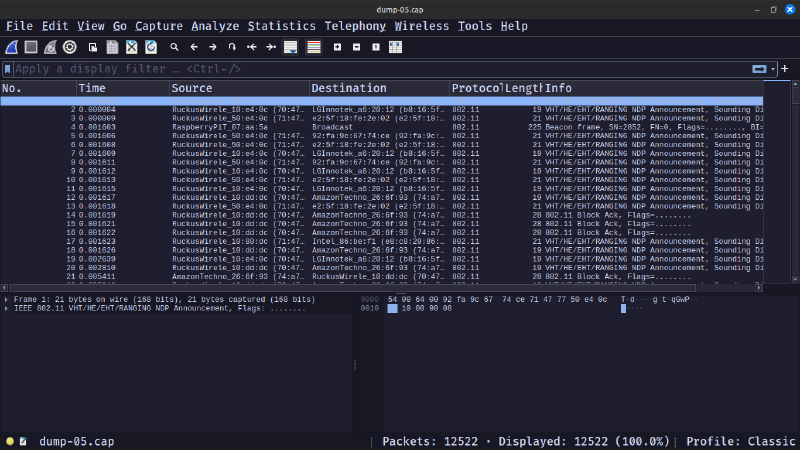Stop the running capture
This screenshot has width=800, height=450.
click(x=31, y=47)
